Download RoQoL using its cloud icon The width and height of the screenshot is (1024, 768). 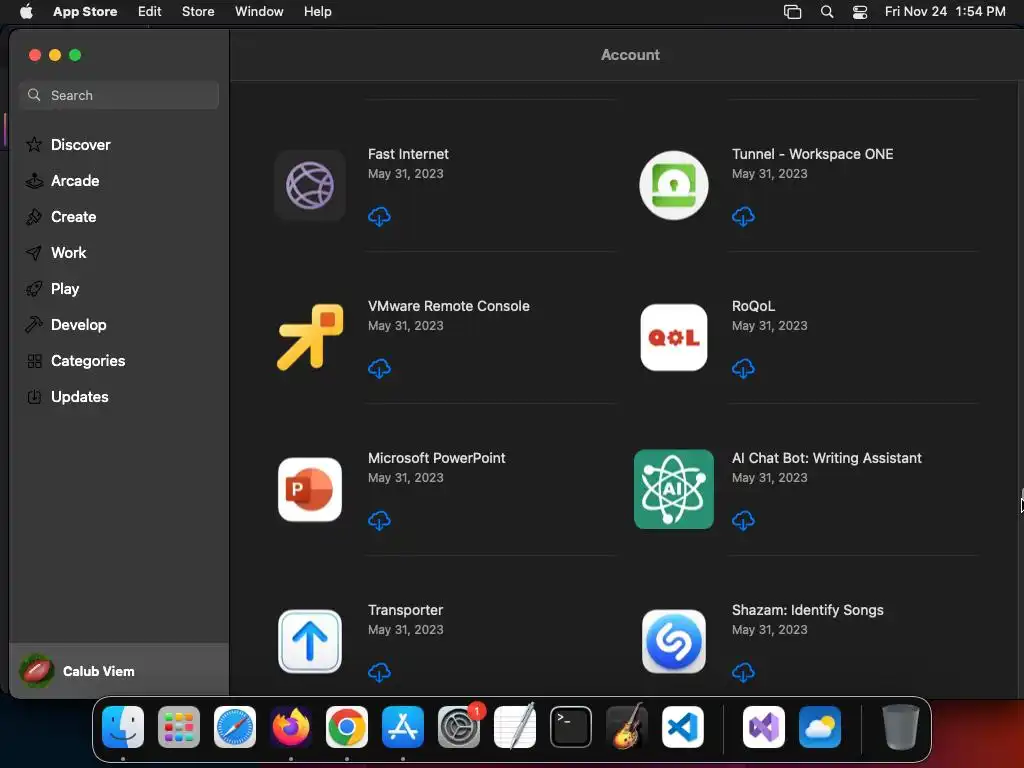(743, 368)
